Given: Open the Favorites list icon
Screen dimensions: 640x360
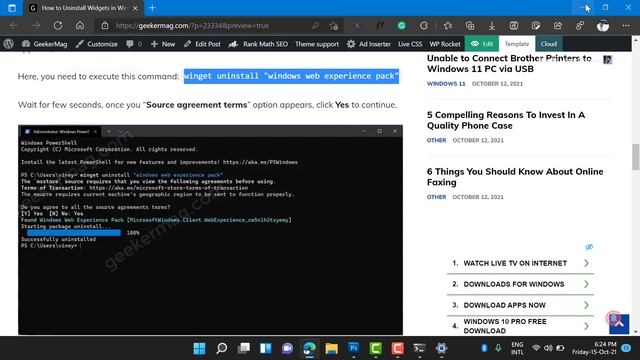Looking at the screenshot, I should pyautogui.click(x=448, y=26).
